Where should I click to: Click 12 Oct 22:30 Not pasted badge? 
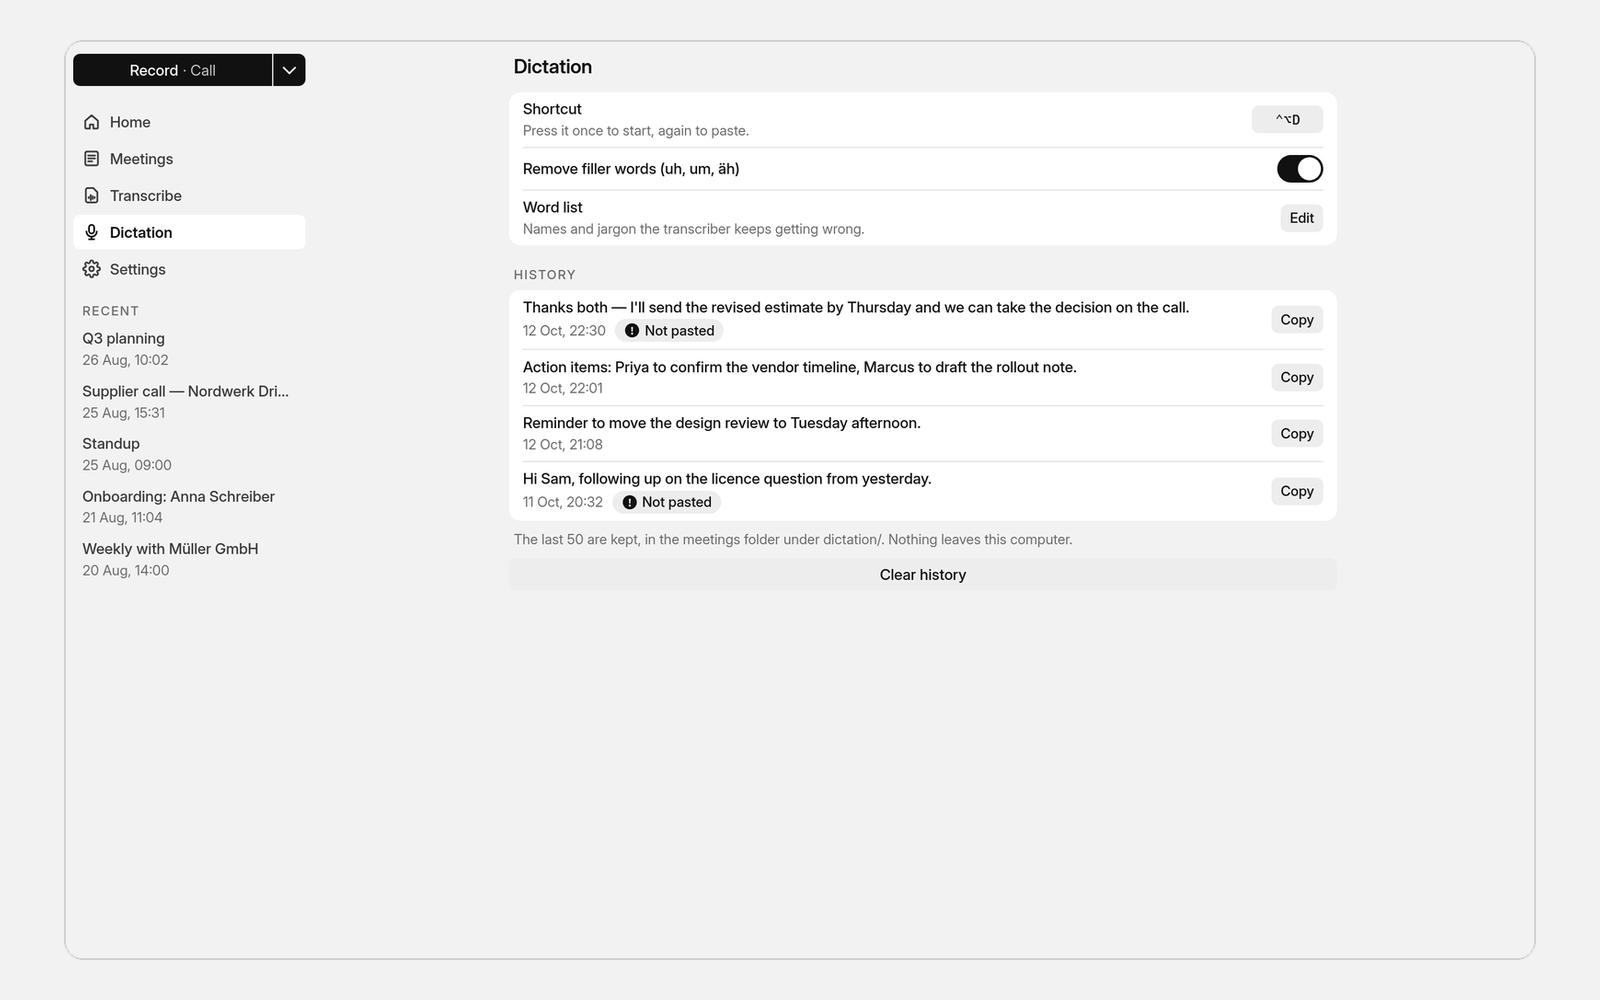pos(669,331)
